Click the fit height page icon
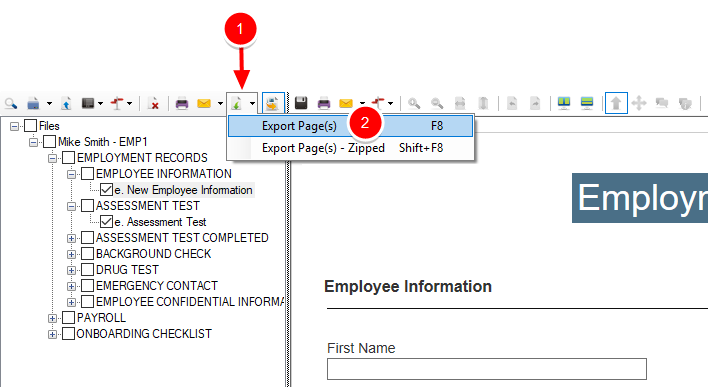708x387 pixels. click(x=483, y=103)
